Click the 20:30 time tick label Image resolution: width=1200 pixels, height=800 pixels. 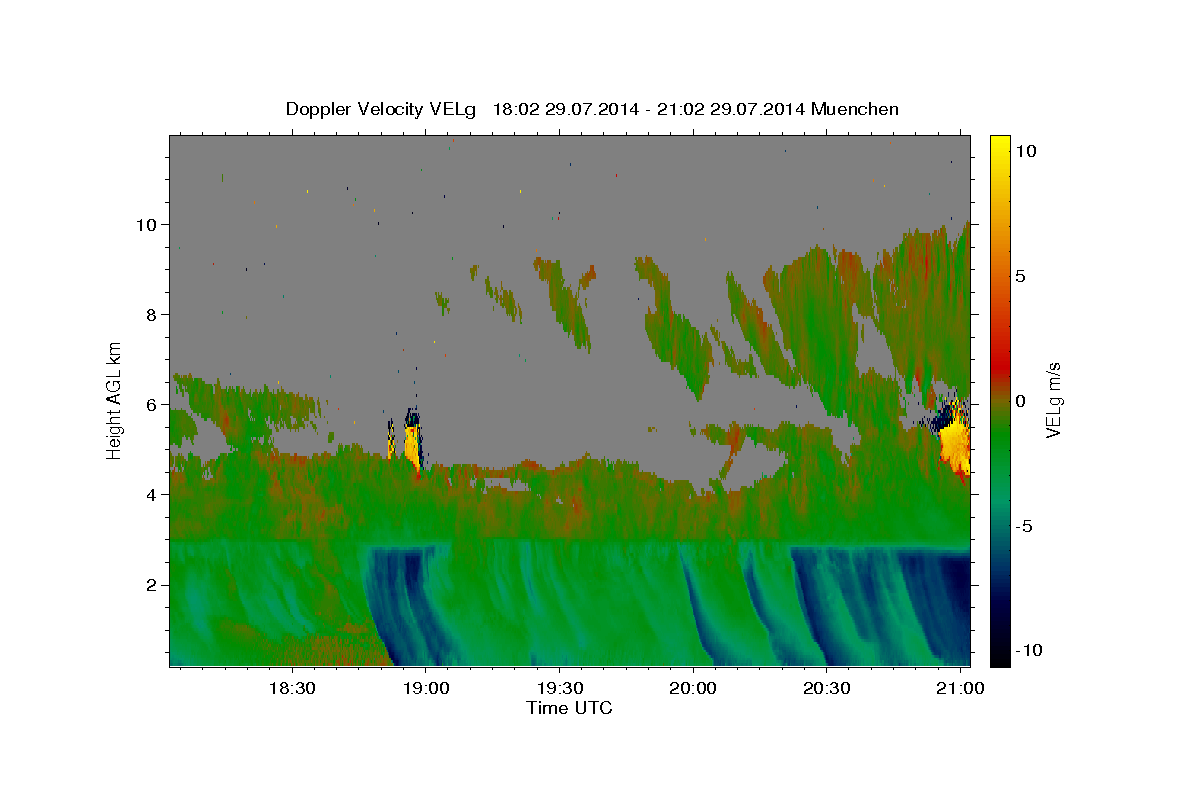coord(827,689)
